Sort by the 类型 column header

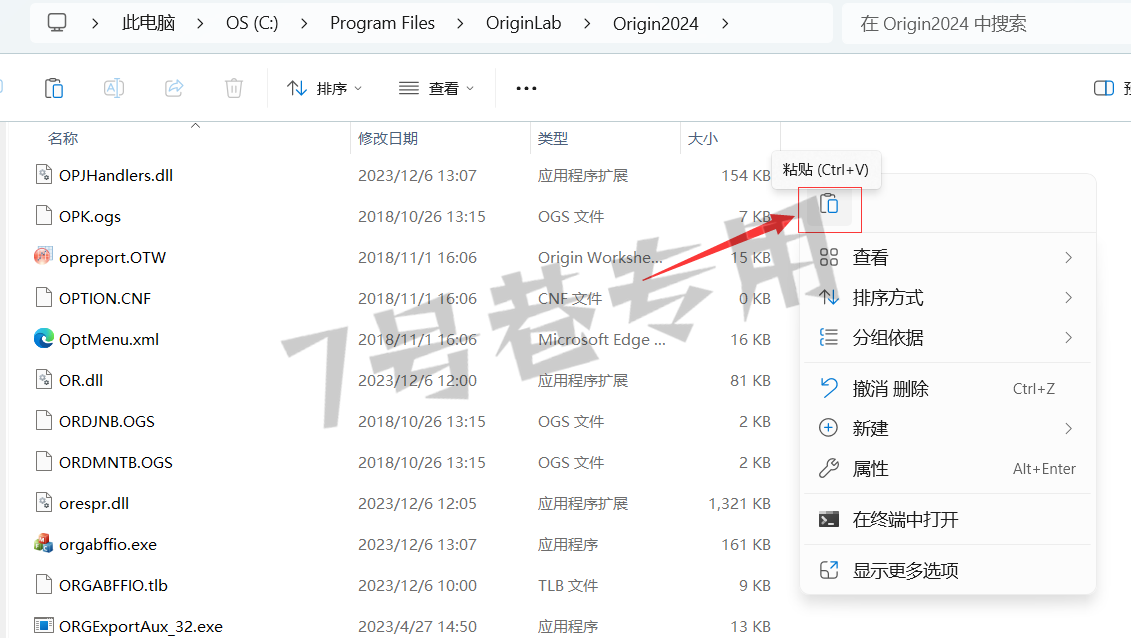[553, 138]
